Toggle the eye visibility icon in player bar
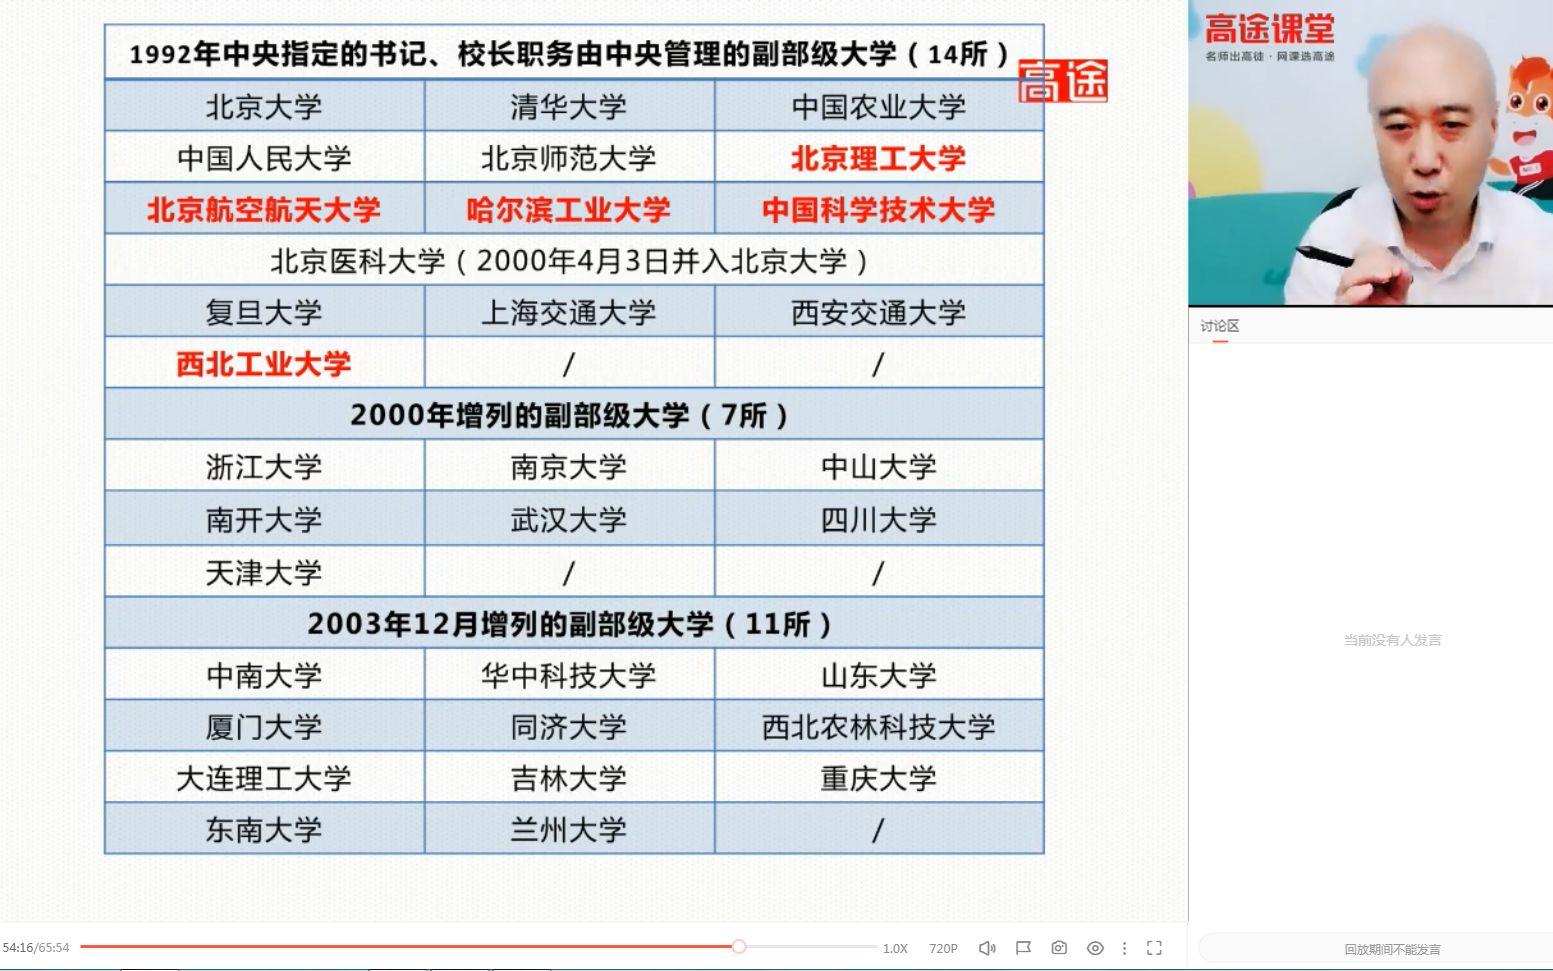1553x971 pixels. pos(1095,948)
